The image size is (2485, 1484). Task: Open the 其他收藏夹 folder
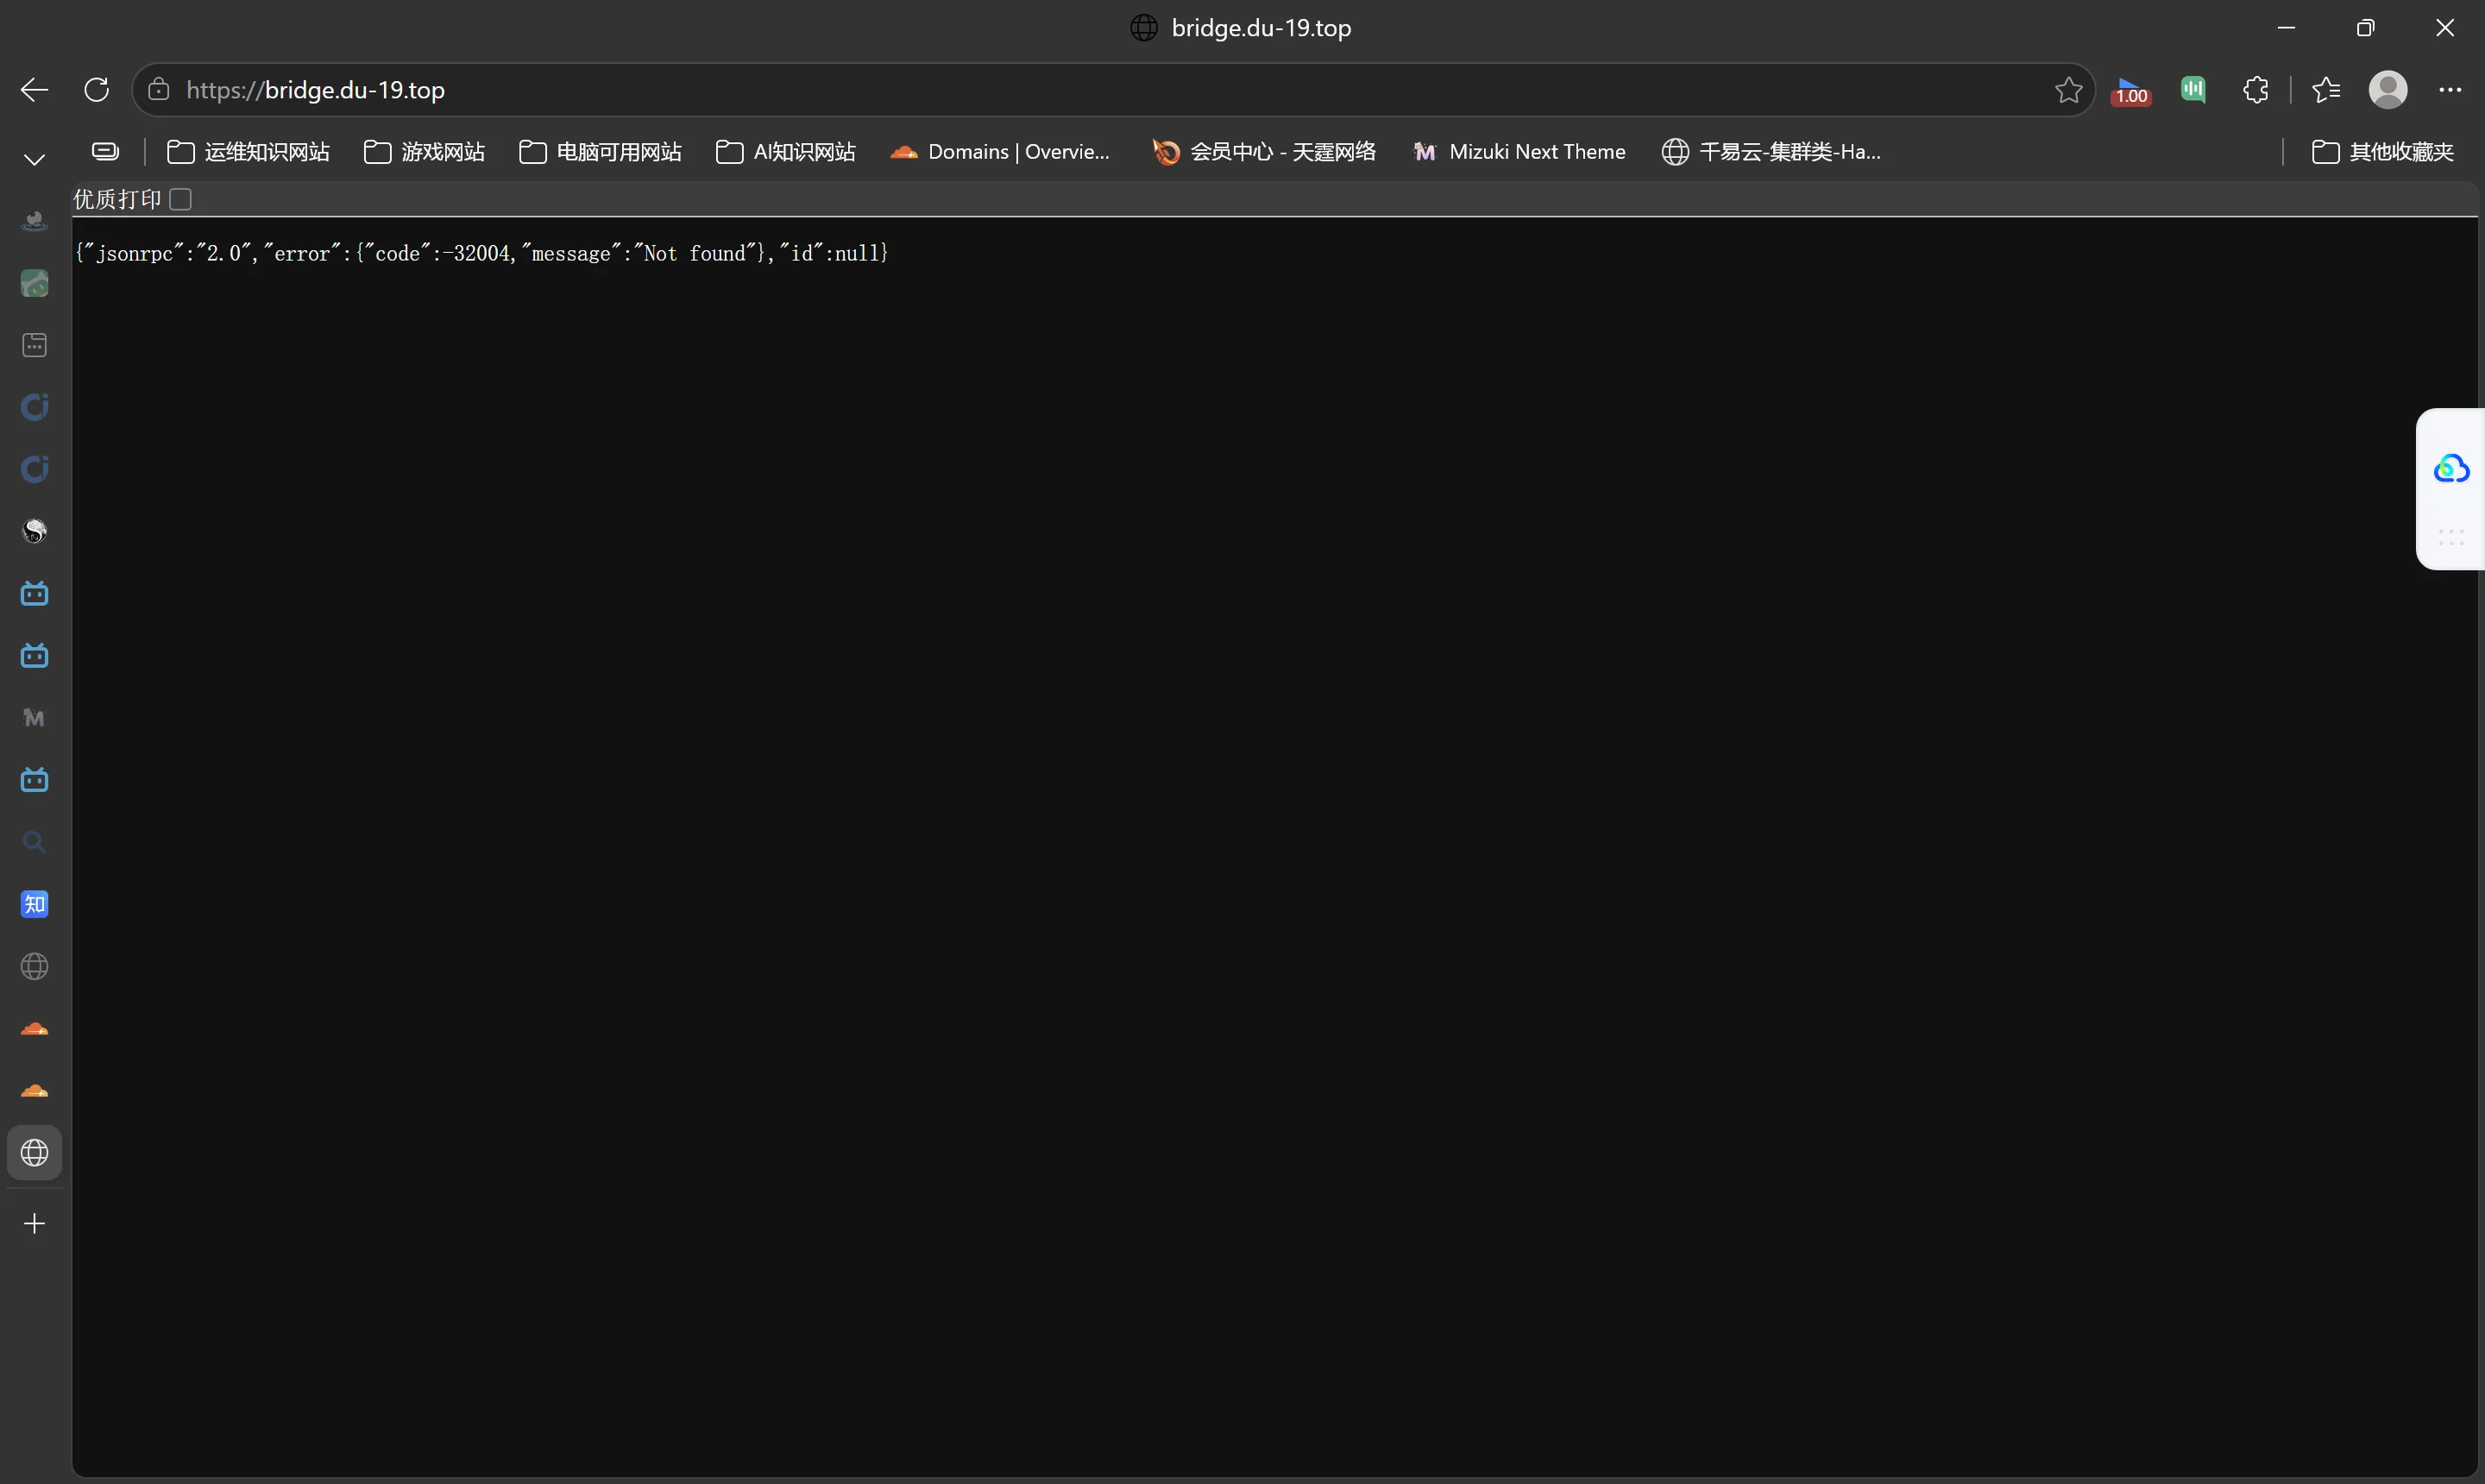[2383, 151]
